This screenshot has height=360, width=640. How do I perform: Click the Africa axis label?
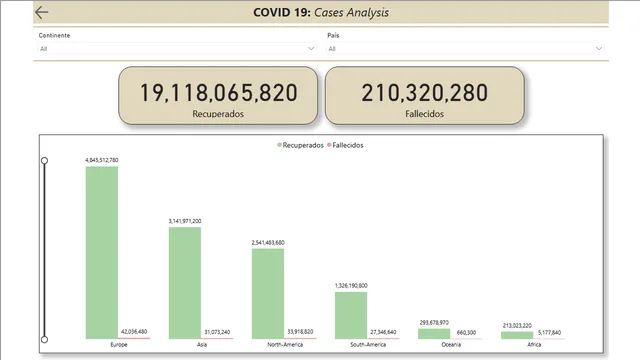click(x=534, y=344)
